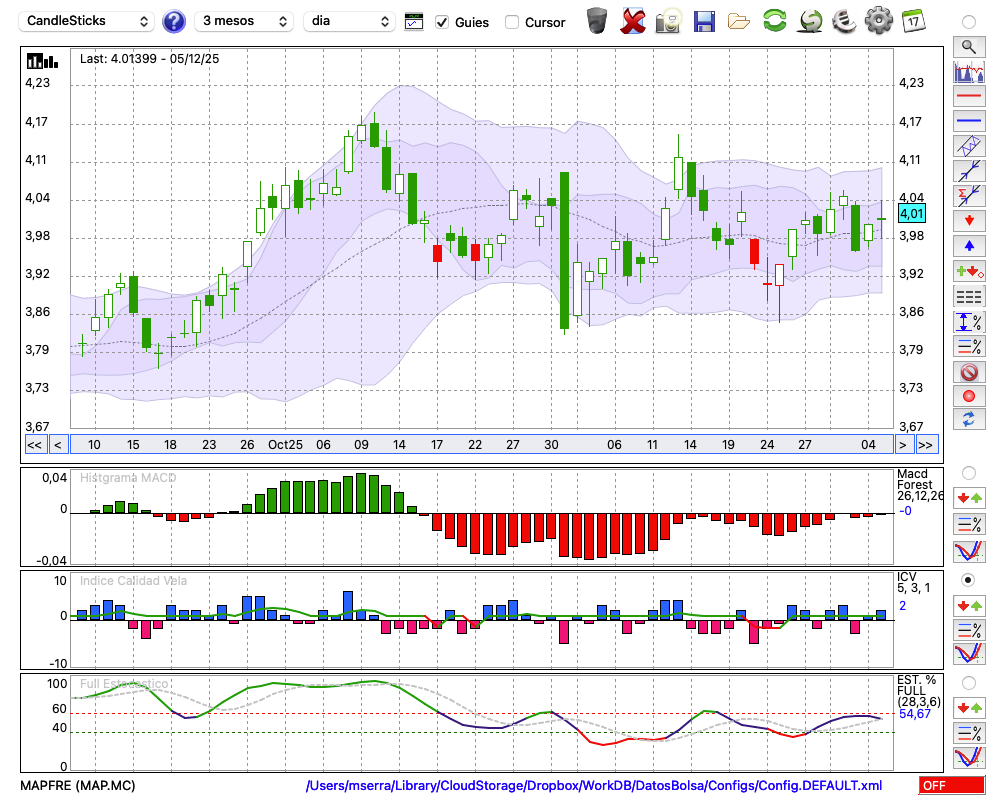Select the red horizontal line drawing tool

pyautogui.click(x=968, y=97)
